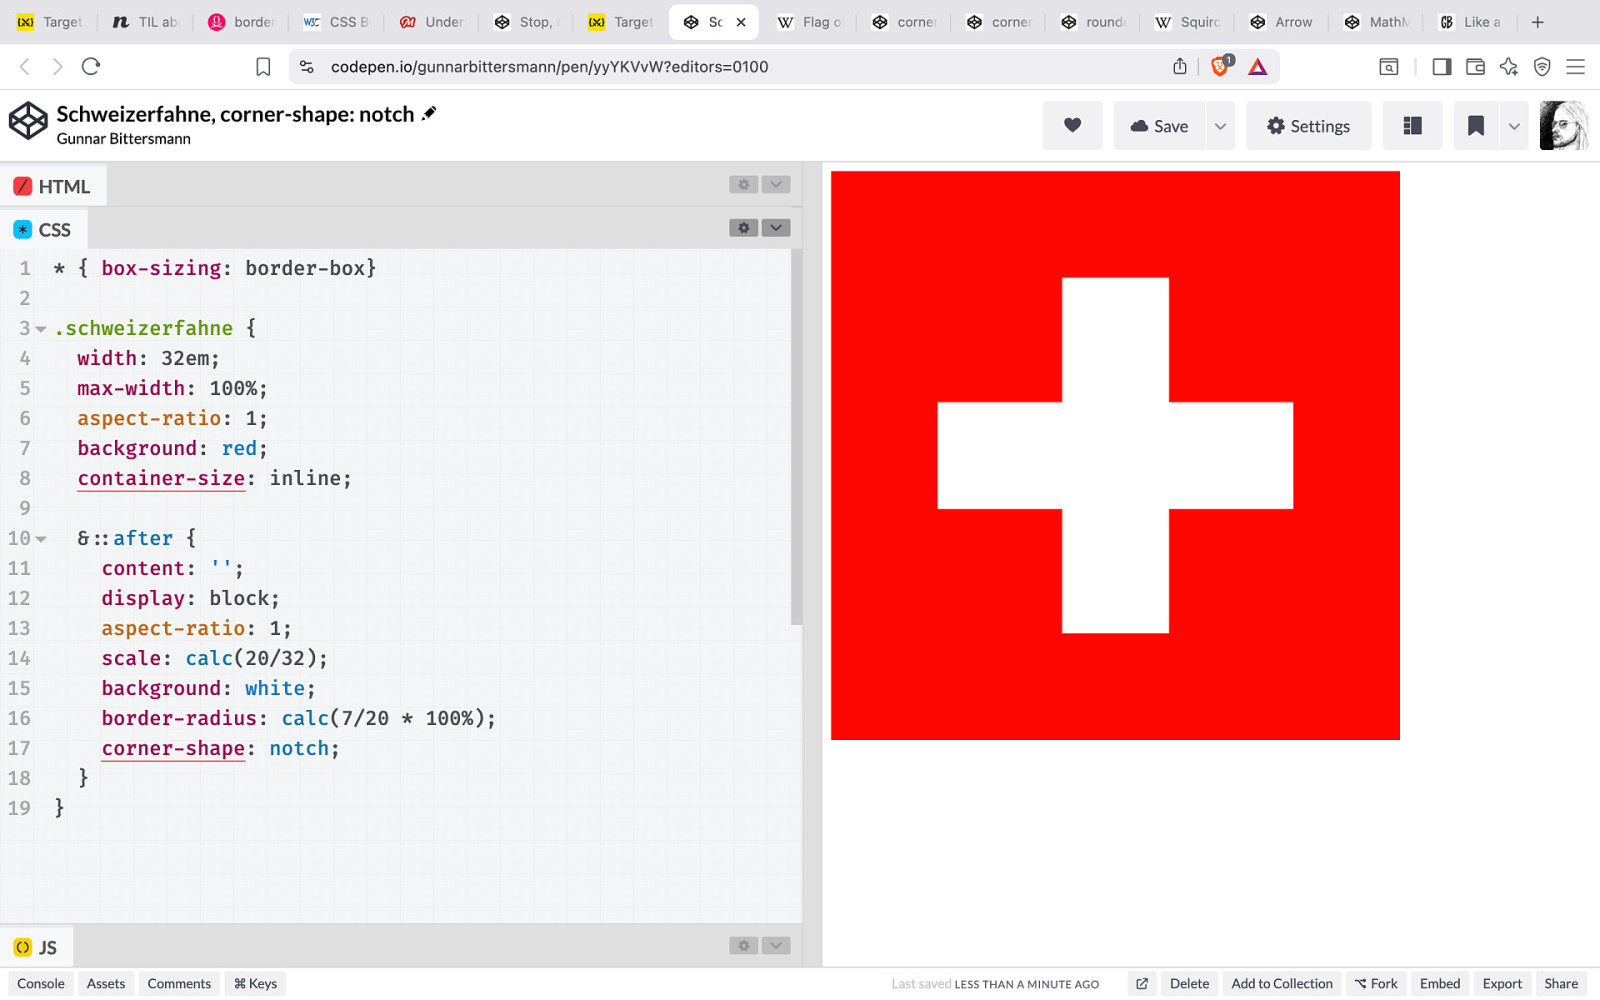Open the Assets panel

pyautogui.click(x=106, y=984)
